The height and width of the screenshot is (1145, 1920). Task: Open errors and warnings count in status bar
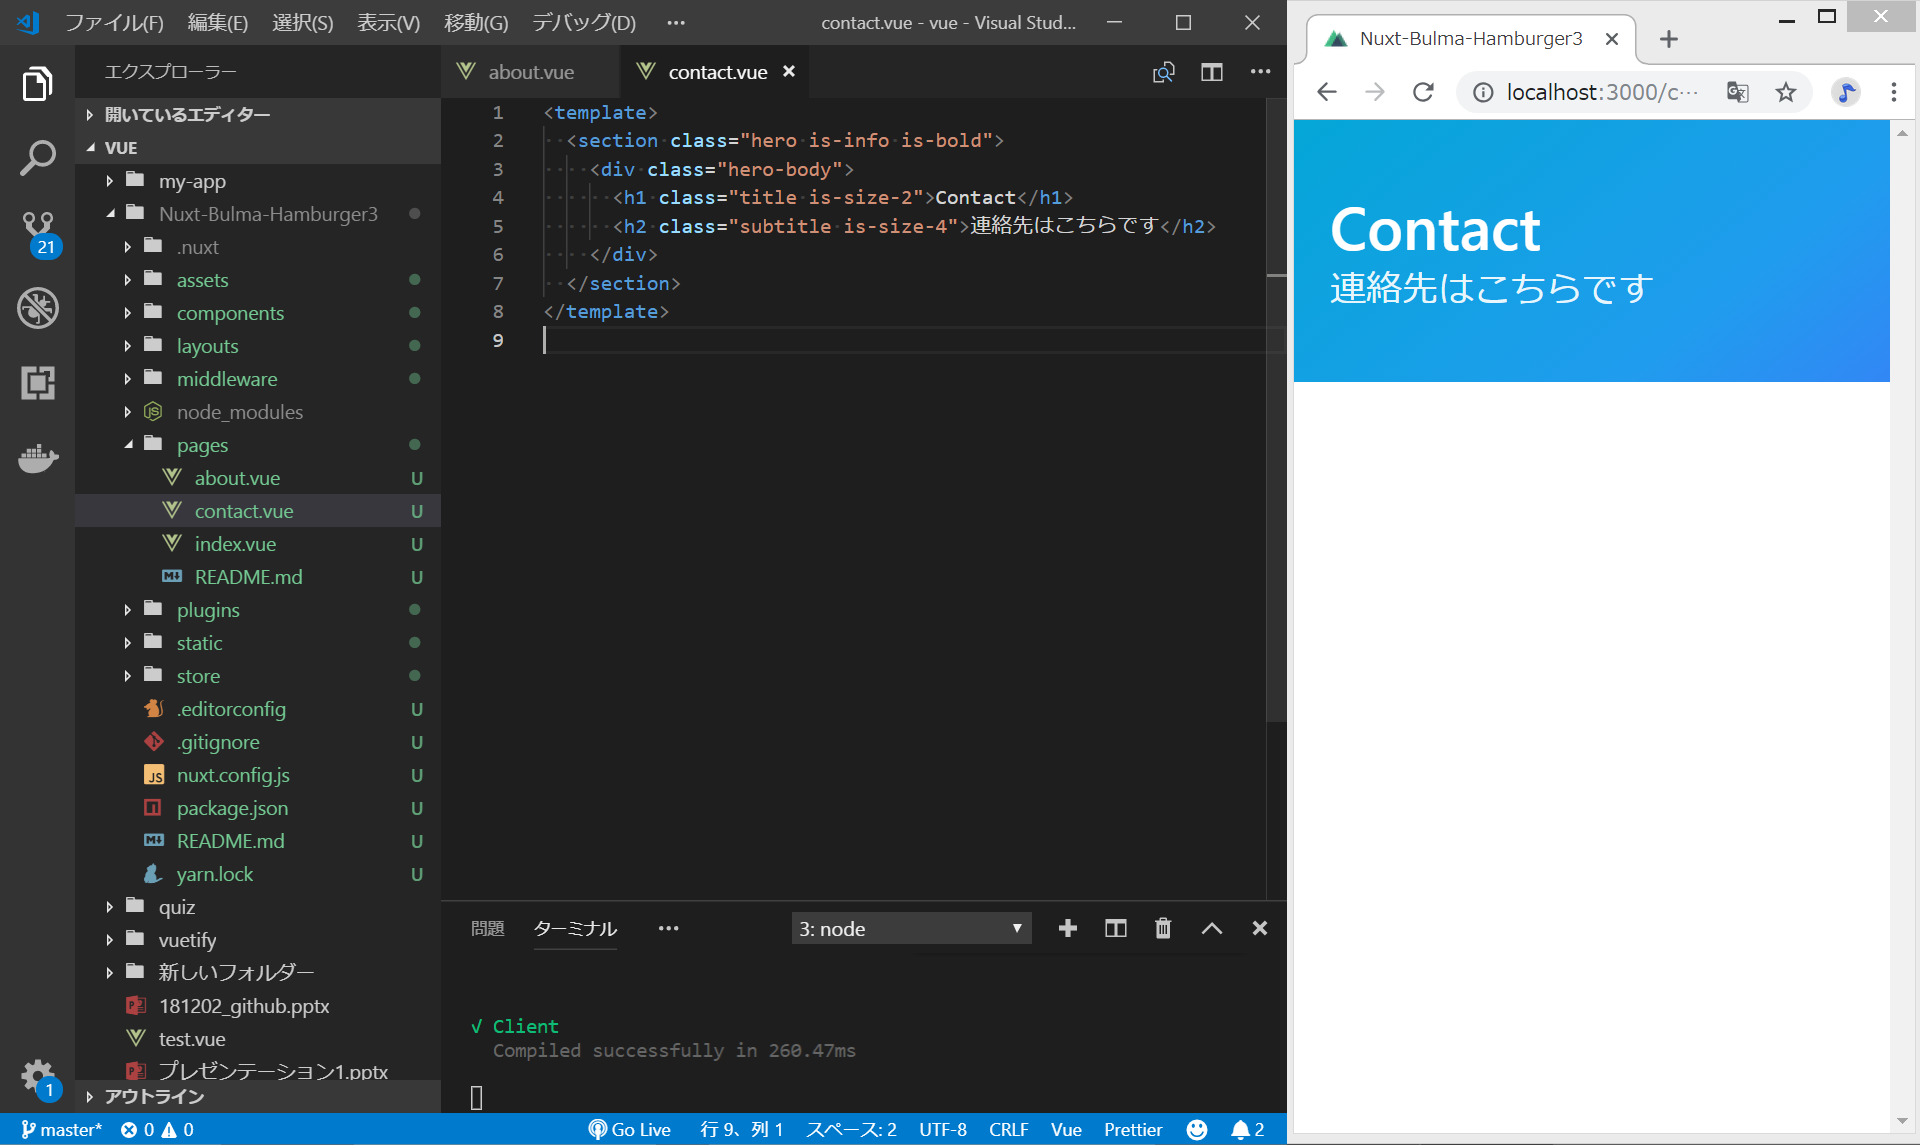[157, 1129]
